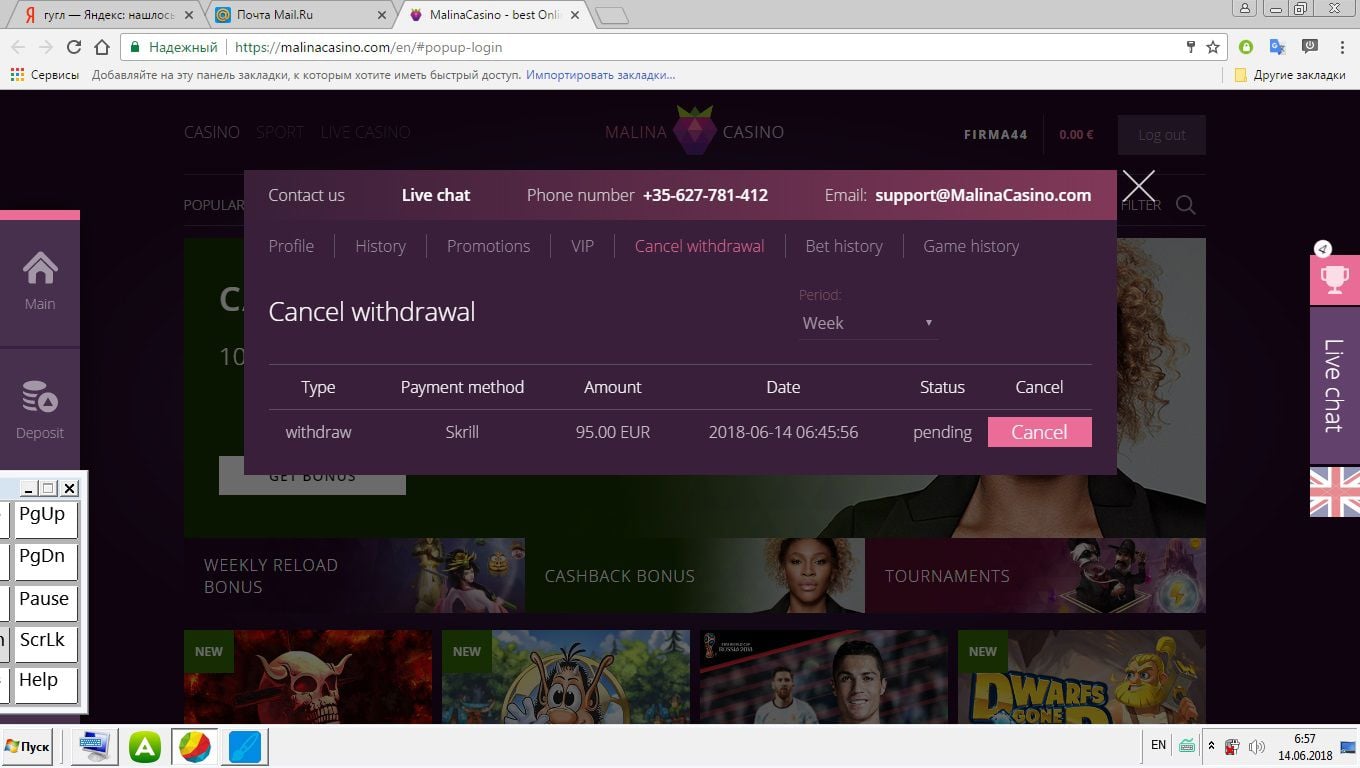Click the saved password key icon
This screenshot has width=1360, height=768.
tap(1190, 47)
